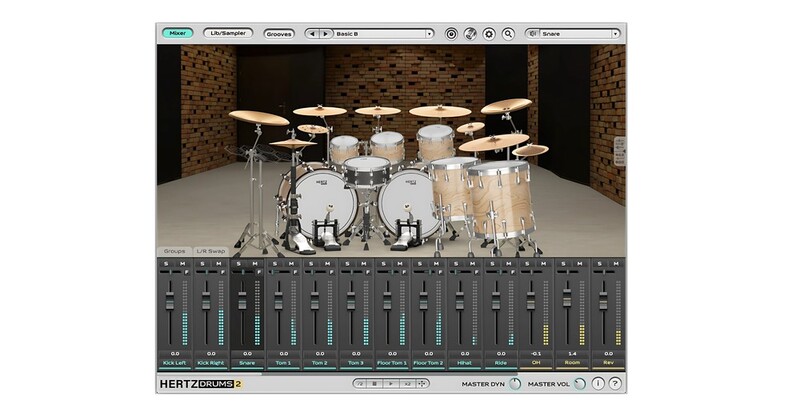Solo the Kick Left channel
Viewport: 800px width, 416px height.
(164, 264)
